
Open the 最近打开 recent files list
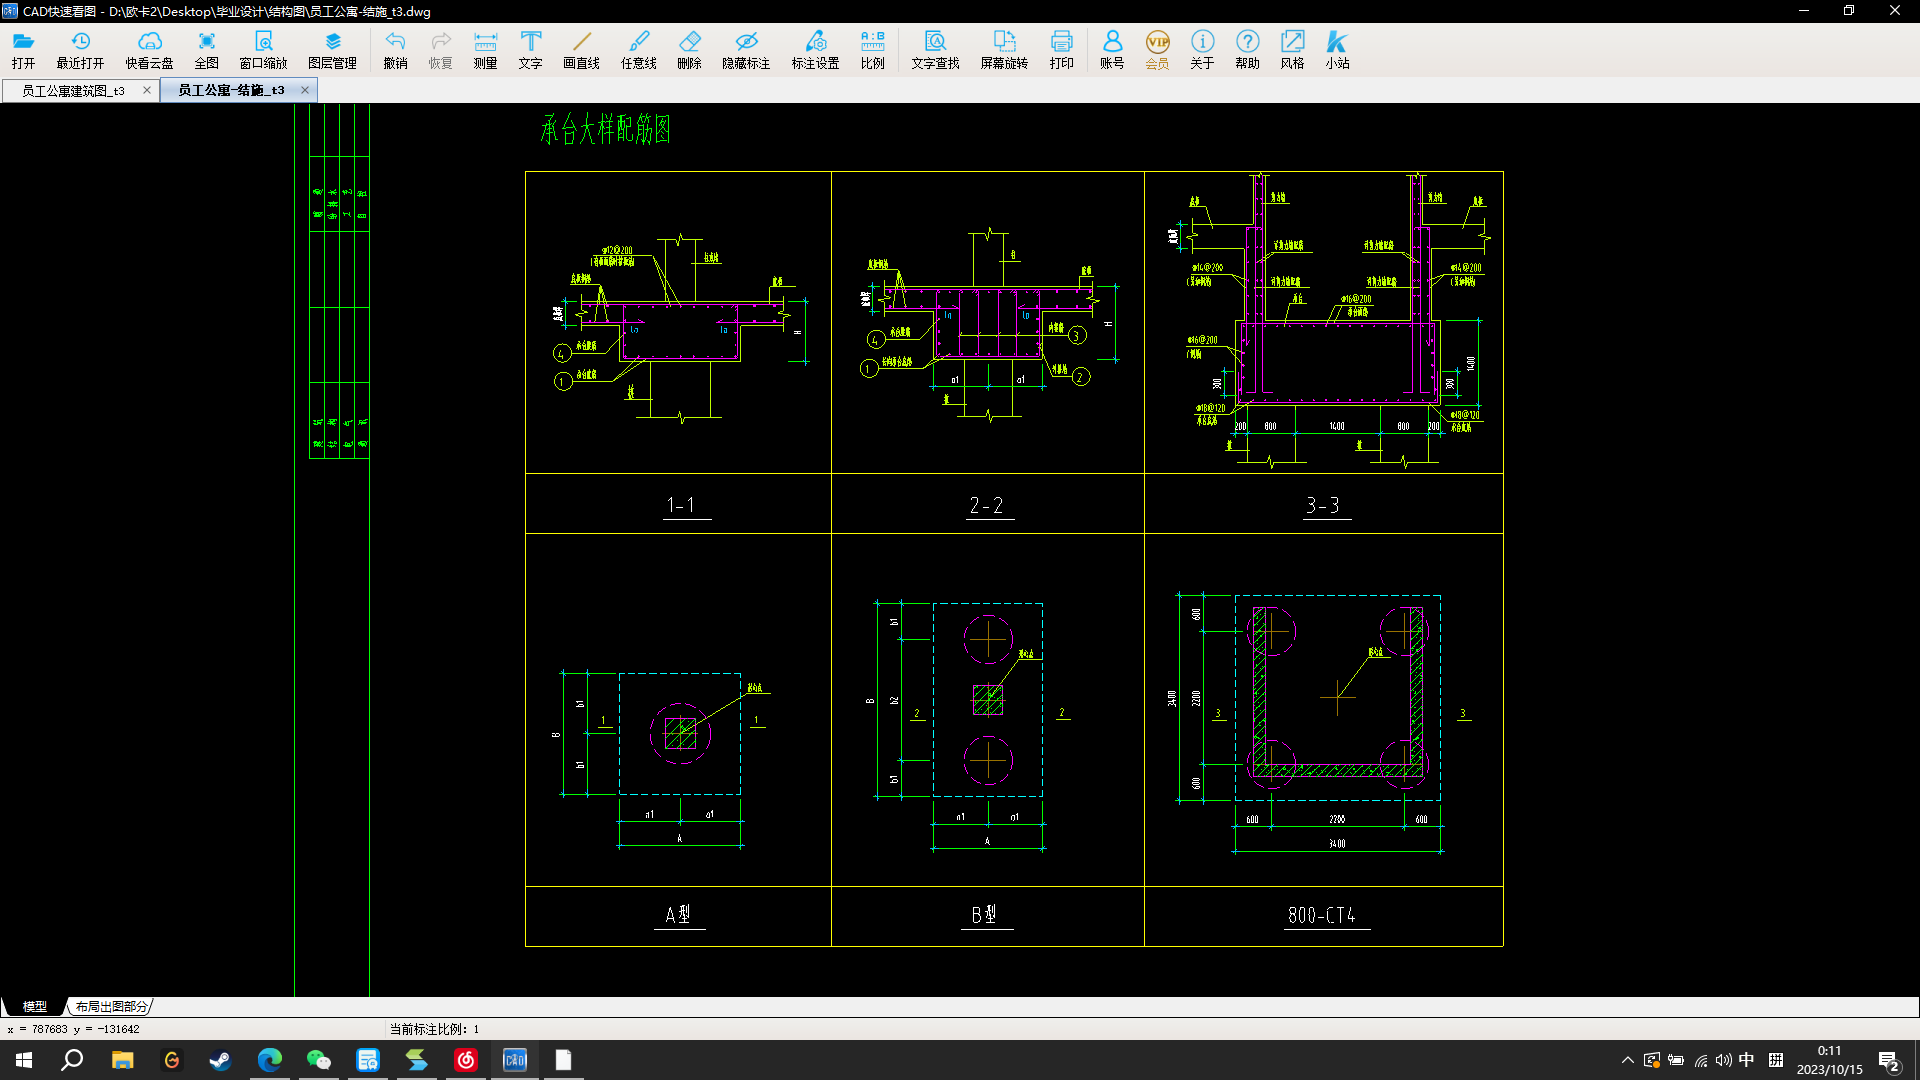point(80,49)
